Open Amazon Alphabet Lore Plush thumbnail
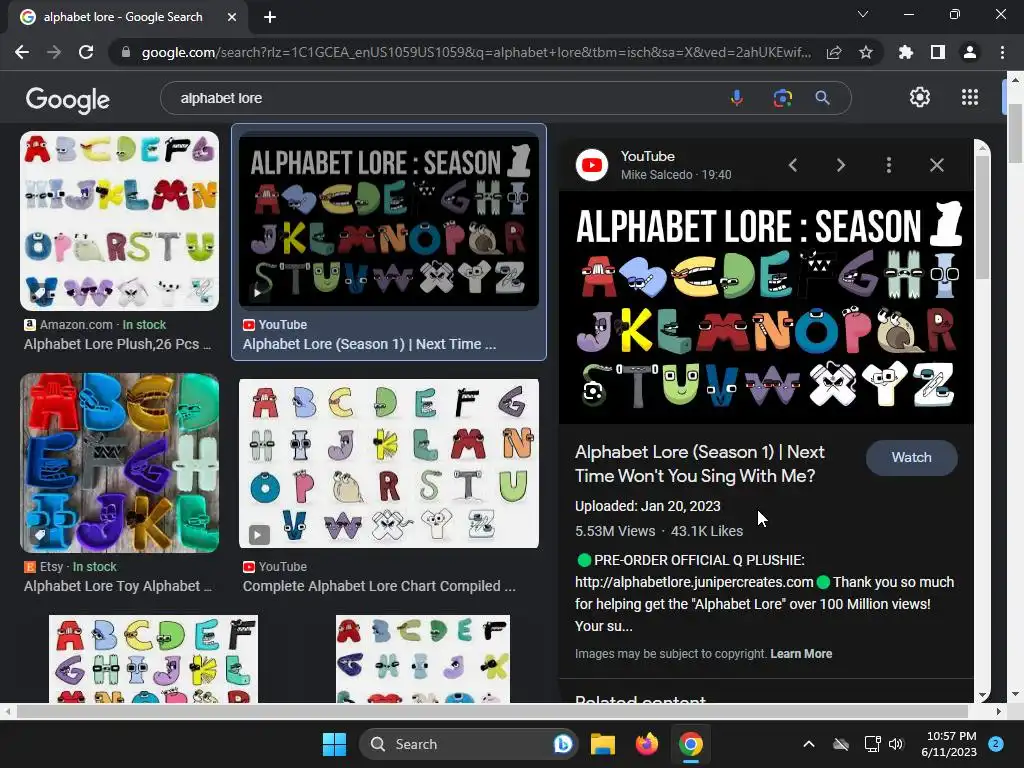This screenshot has height=768, width=1024. pos(120,221)
